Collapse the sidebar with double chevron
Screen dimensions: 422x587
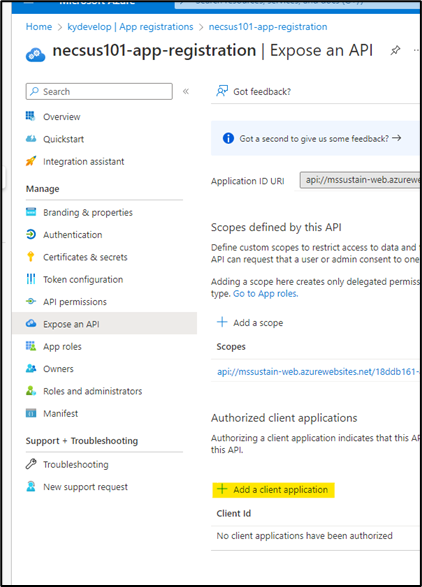click(x=186, y=91)
